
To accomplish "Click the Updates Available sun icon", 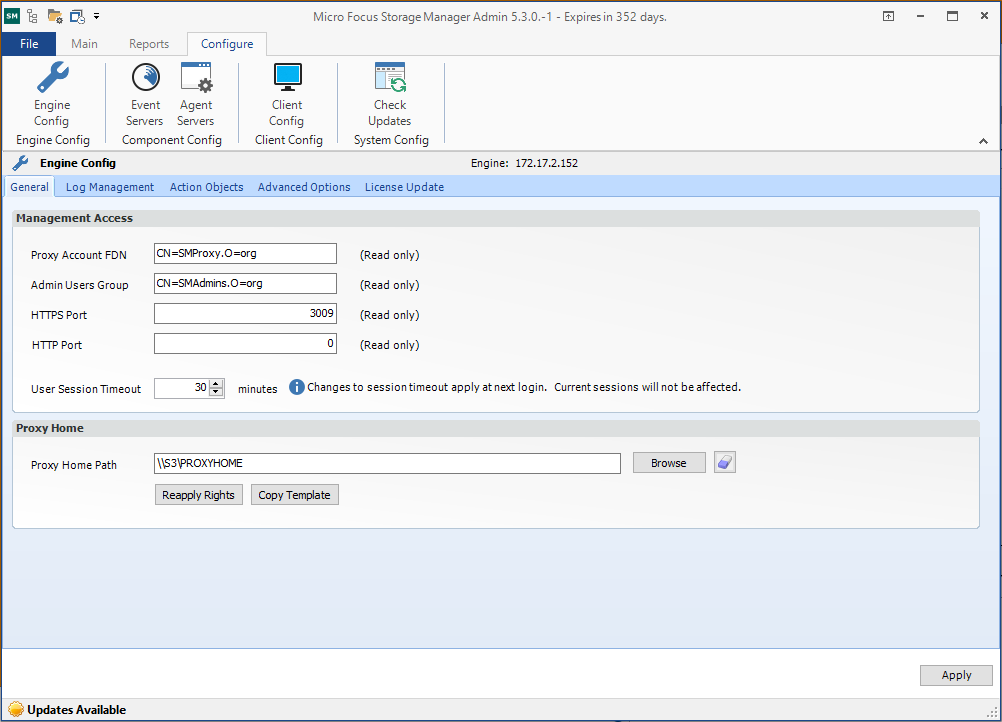I will pyautogui.click(x=16, y=709).
